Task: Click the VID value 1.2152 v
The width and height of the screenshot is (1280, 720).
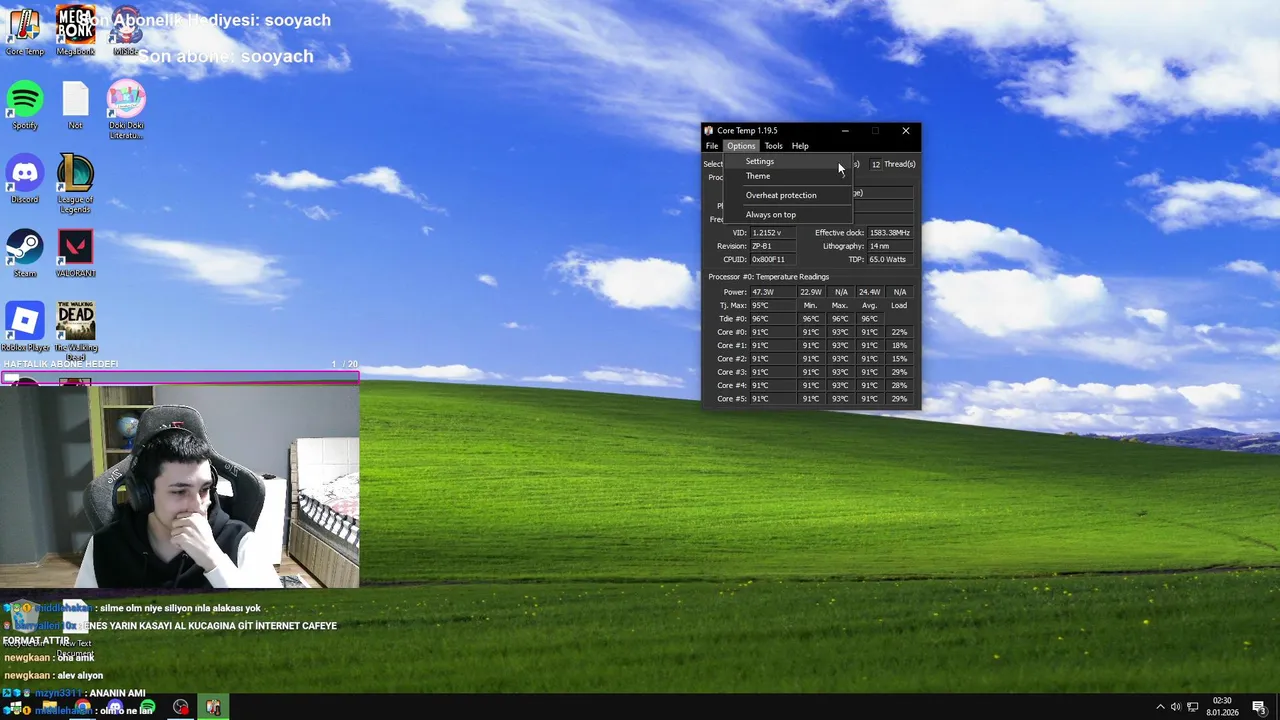Action: 772,233
